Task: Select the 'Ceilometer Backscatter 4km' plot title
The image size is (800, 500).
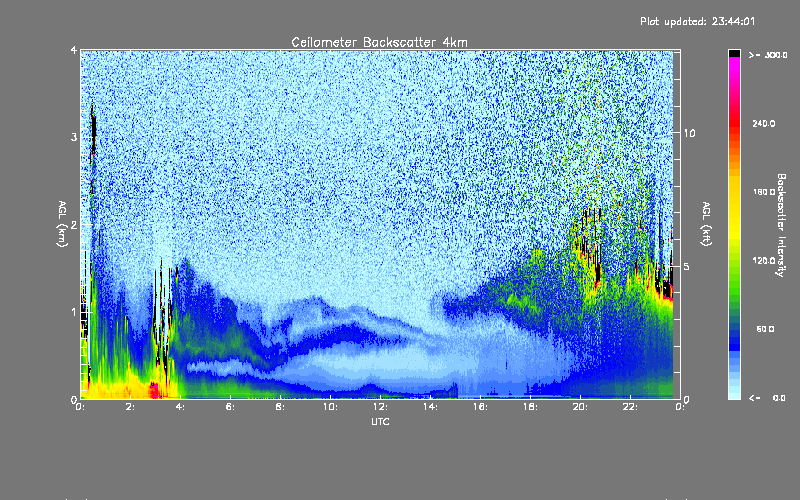Action: (x=379, y=42)
